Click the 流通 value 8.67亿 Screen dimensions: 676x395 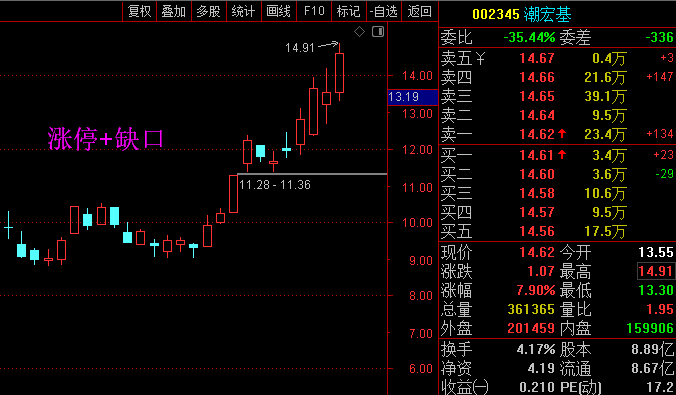653,368
